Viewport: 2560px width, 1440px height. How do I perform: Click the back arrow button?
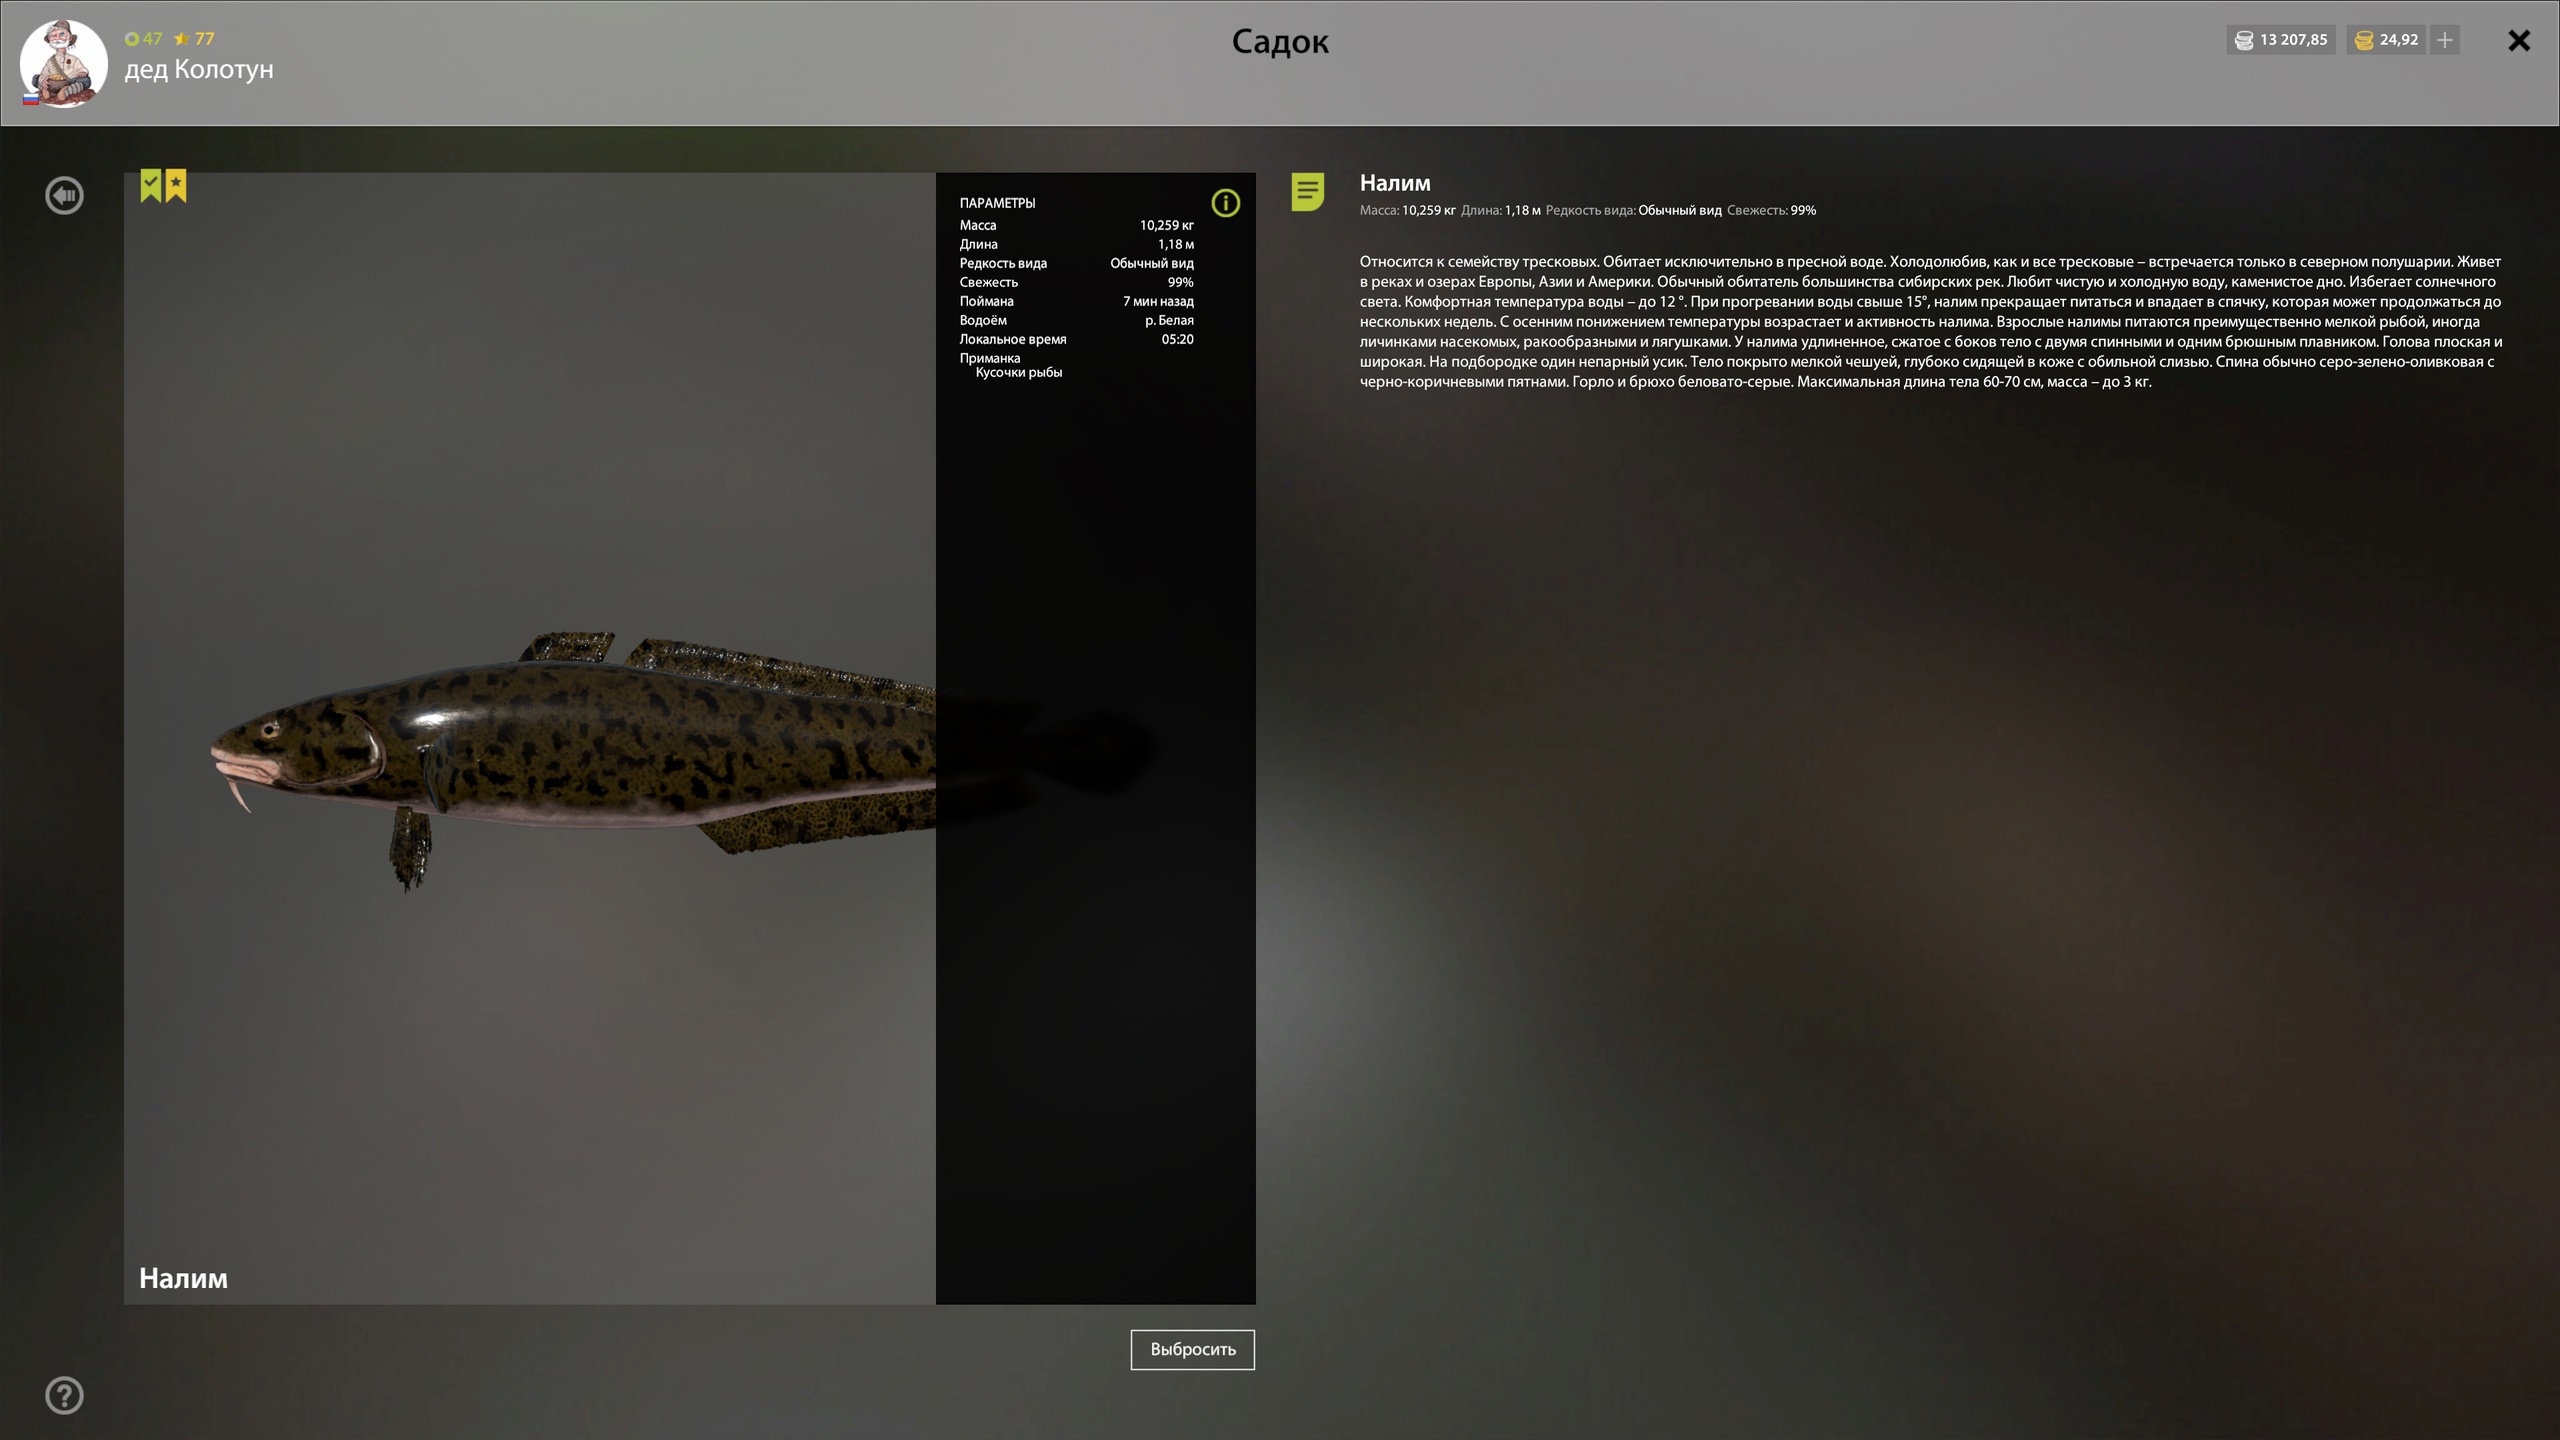[x=64, y=195]
